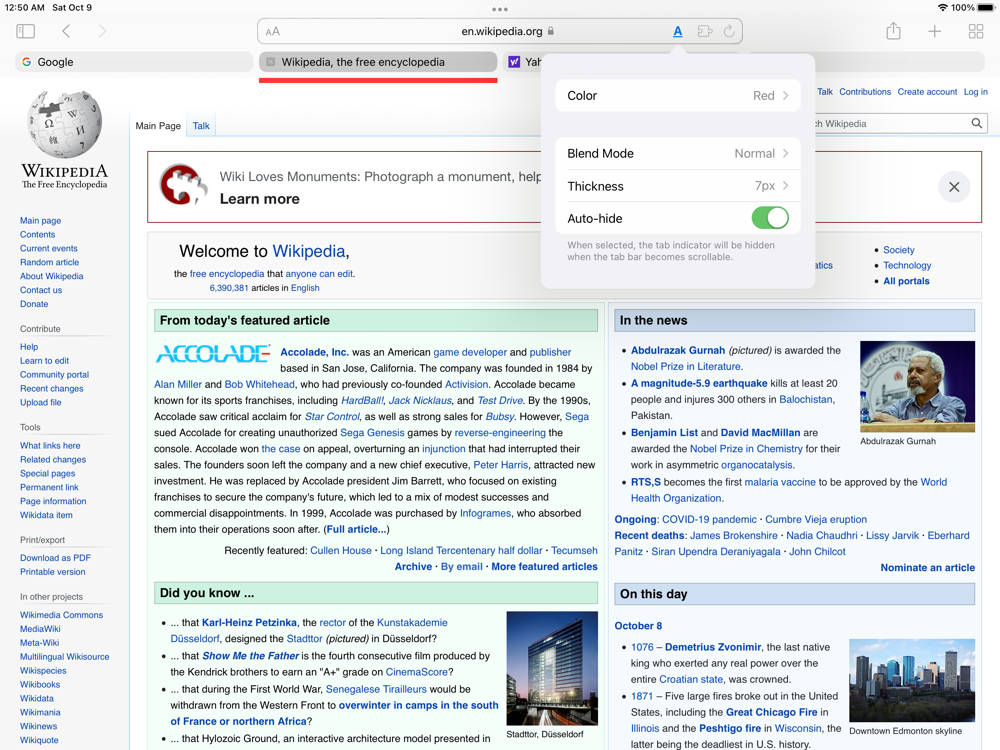Show tab overview grid icon
Viewport: 1000px width, 750px height.
[x=976, y=31]
